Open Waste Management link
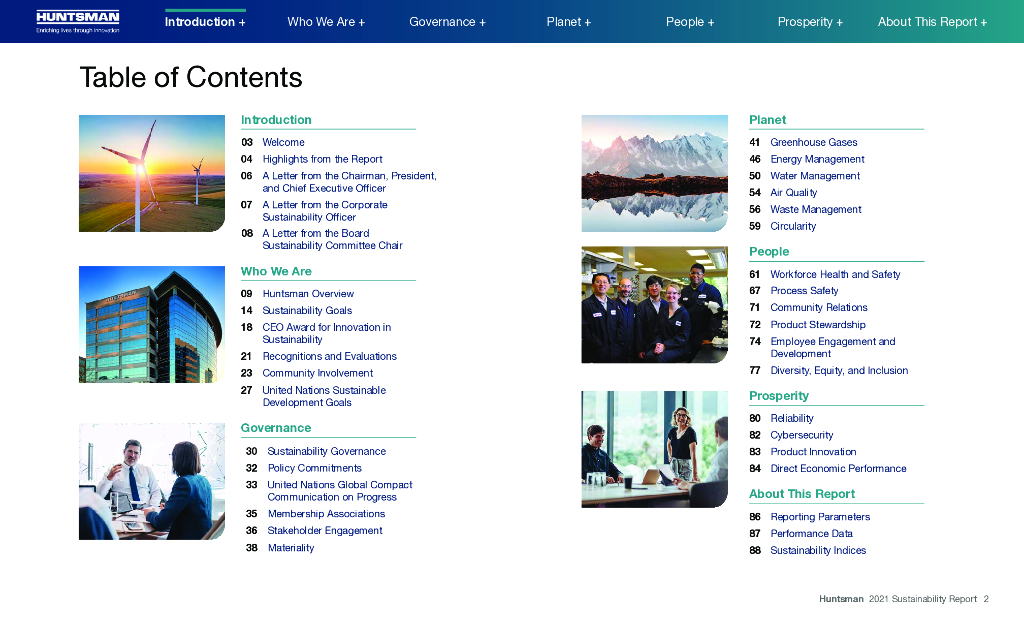 (x=816, y=210)
